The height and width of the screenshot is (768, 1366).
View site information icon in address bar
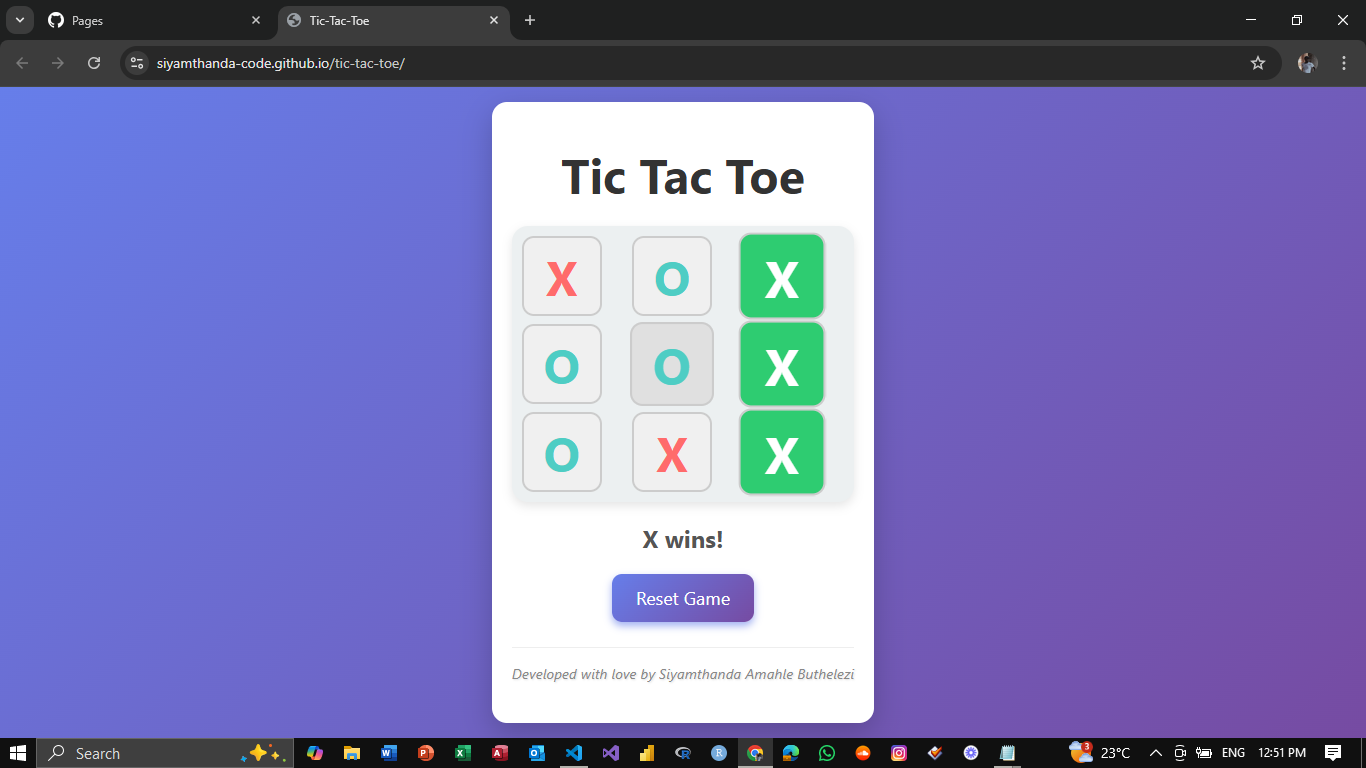click(x=137, y=63)
